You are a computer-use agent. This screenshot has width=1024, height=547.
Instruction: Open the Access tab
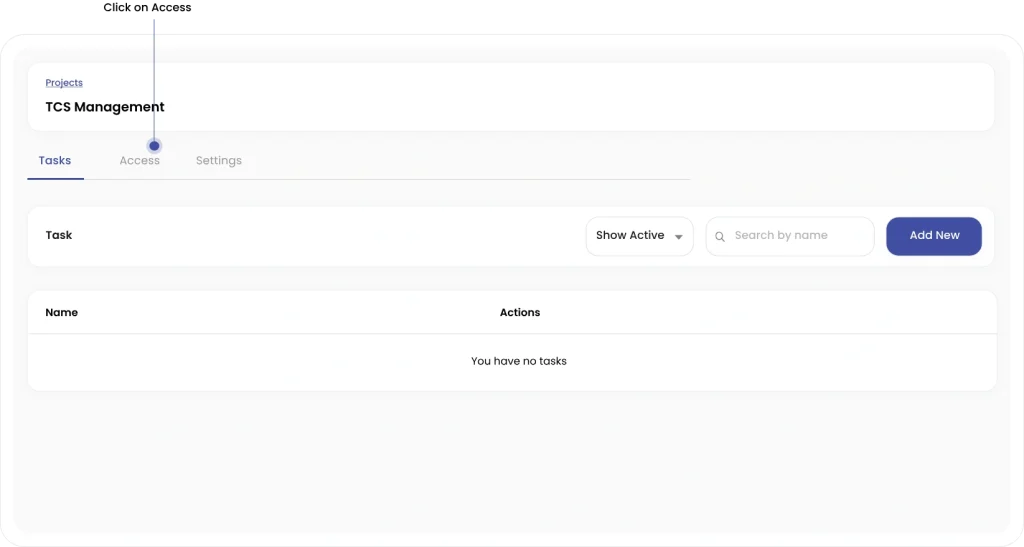139,161
